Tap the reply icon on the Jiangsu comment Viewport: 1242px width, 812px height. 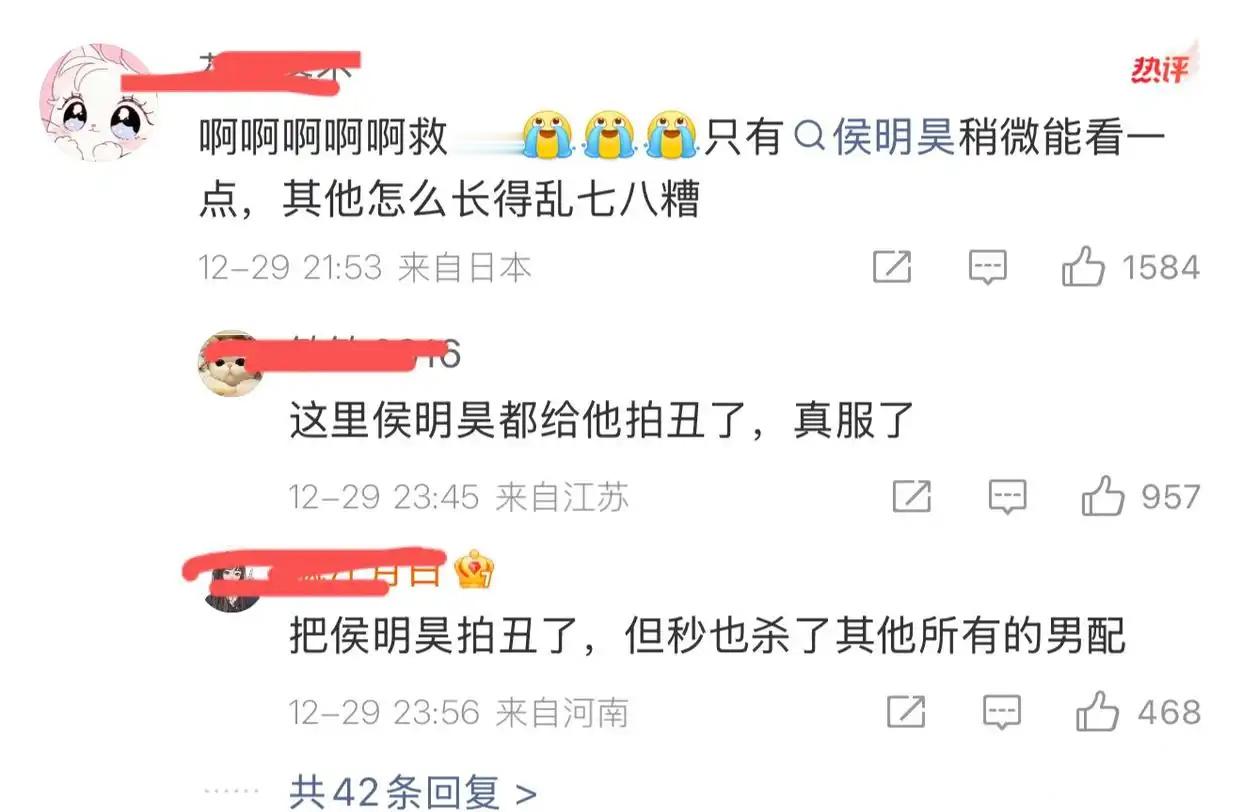[x=1007, y=496]
